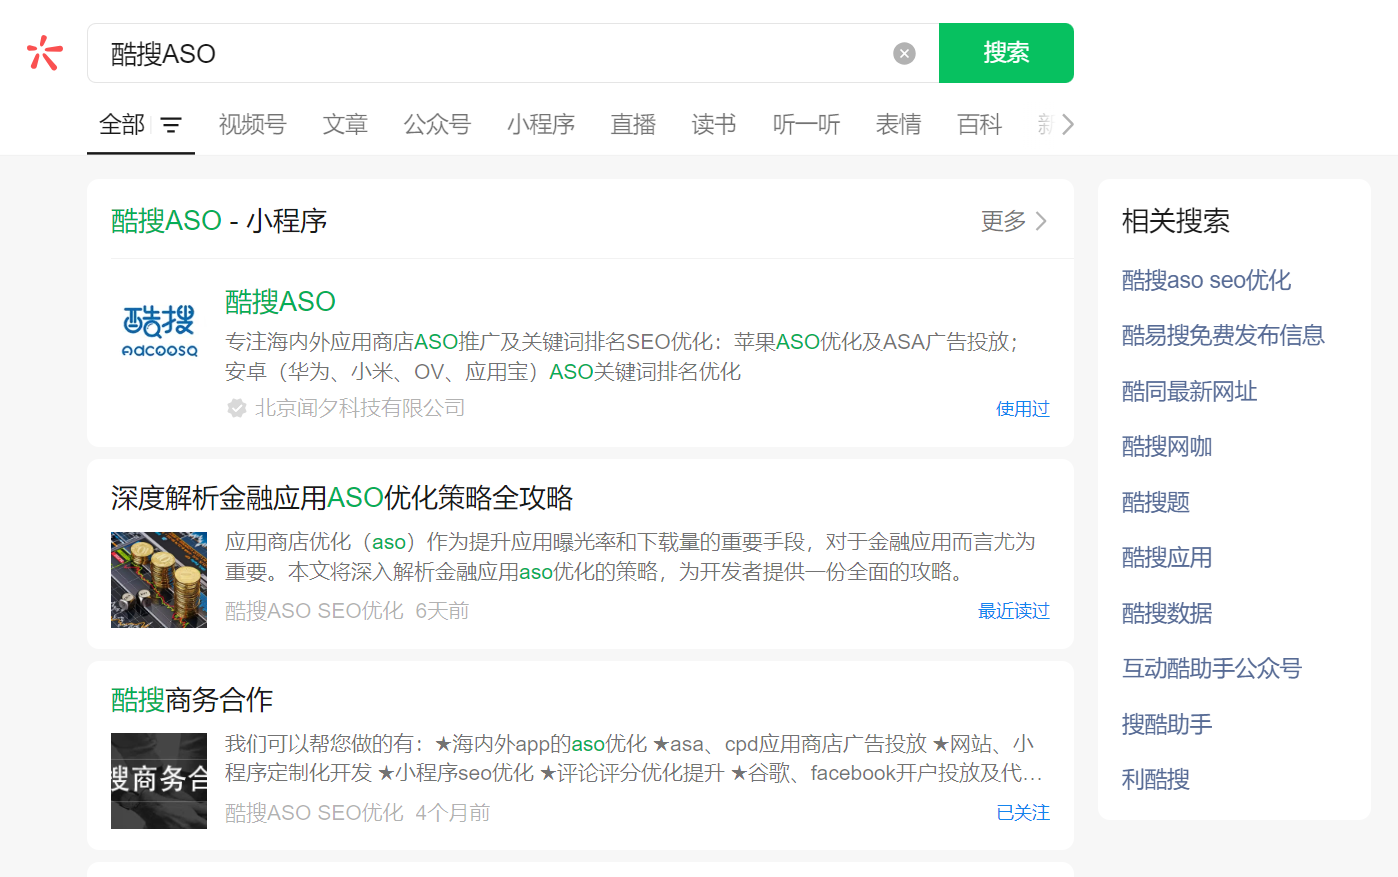Screen dimensions: 1398x877
Task: Open the 酷搜商务合作 result
Action: pos(192,700)
